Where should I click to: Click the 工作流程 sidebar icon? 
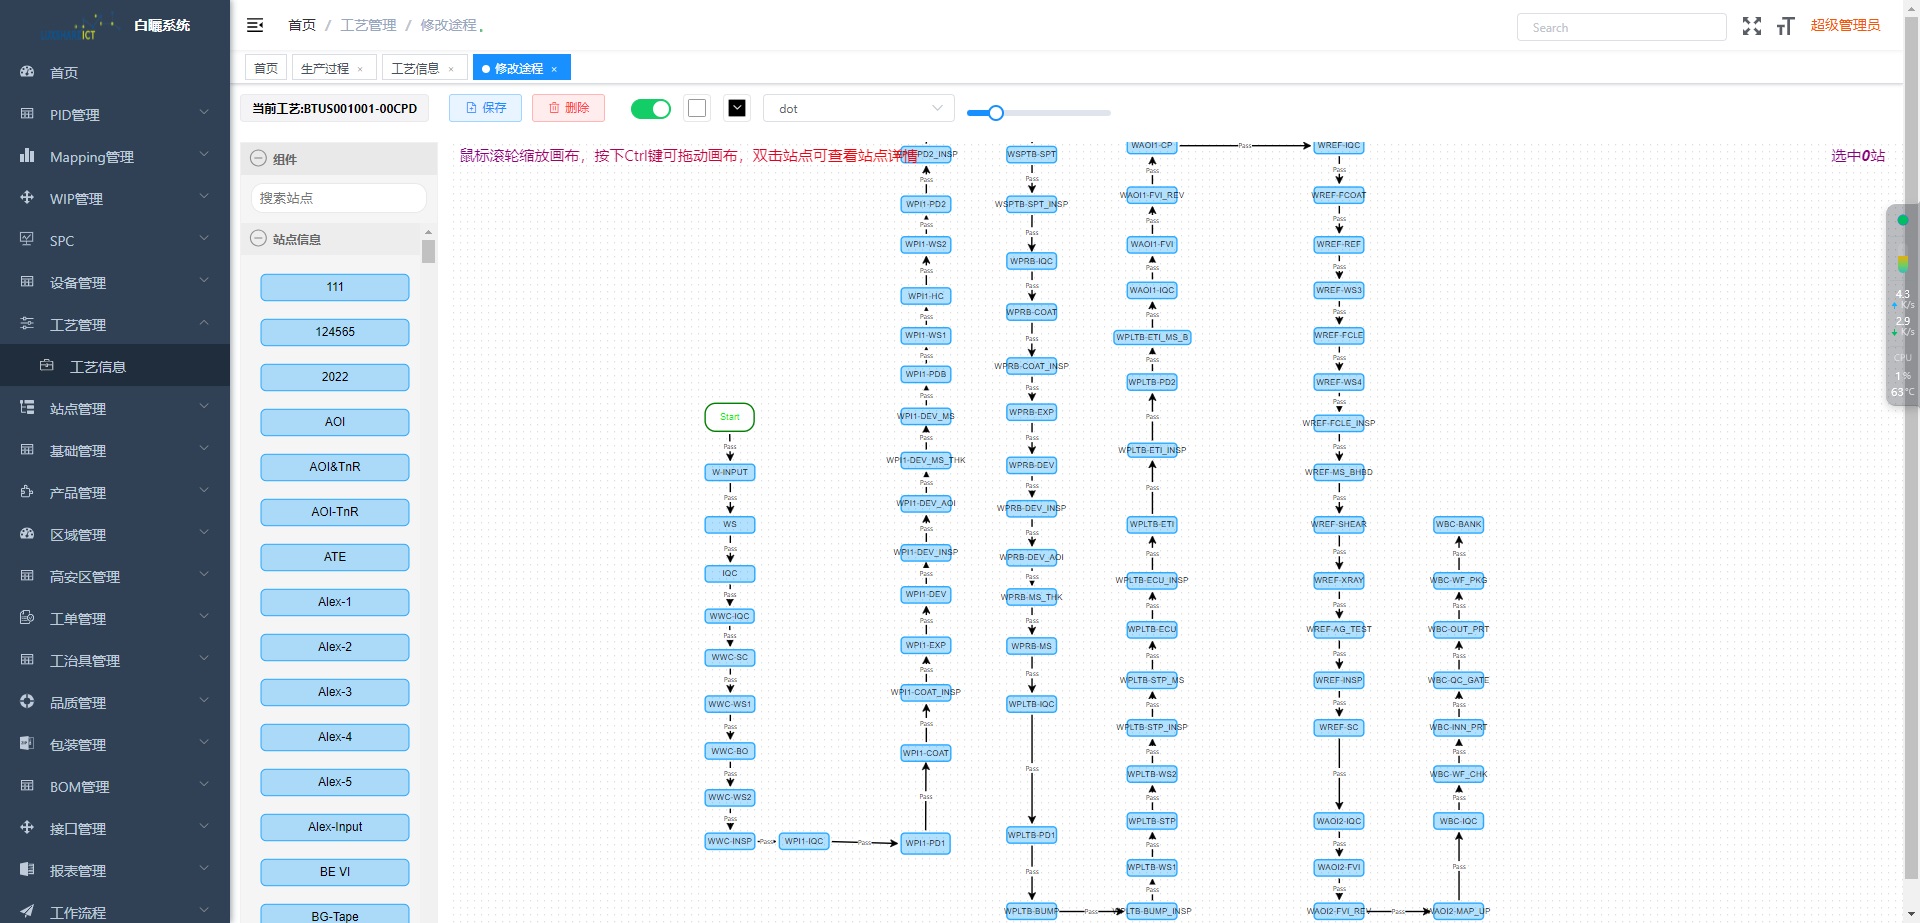coord(27,911)
